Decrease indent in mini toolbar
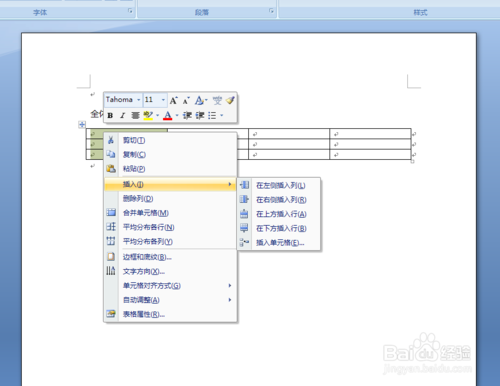Screen dimensions: 500x386 [187, 115]
